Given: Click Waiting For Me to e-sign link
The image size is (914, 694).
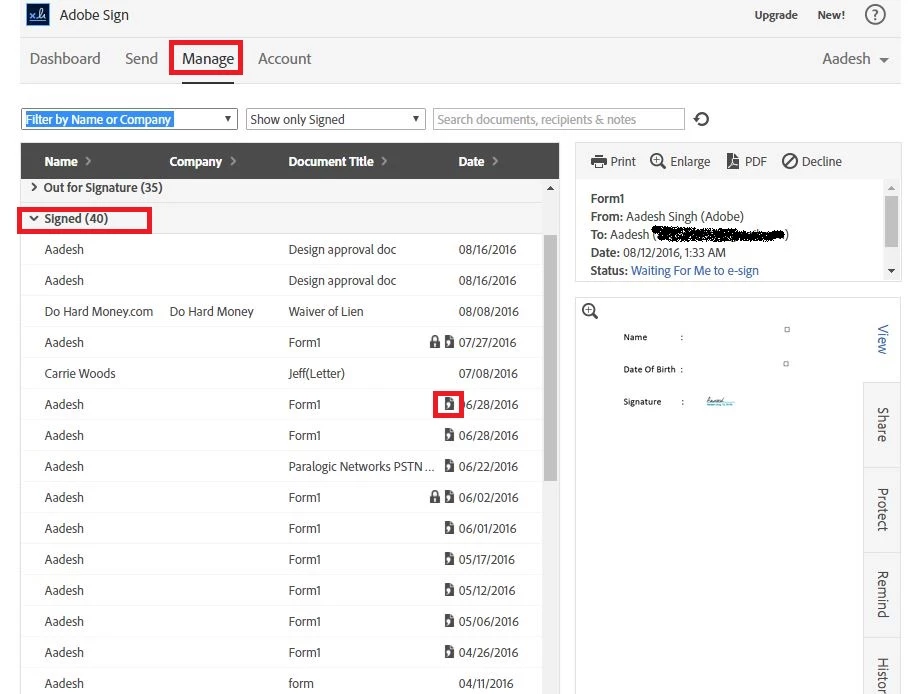Looking at the screenshot, I should (695, 270).
